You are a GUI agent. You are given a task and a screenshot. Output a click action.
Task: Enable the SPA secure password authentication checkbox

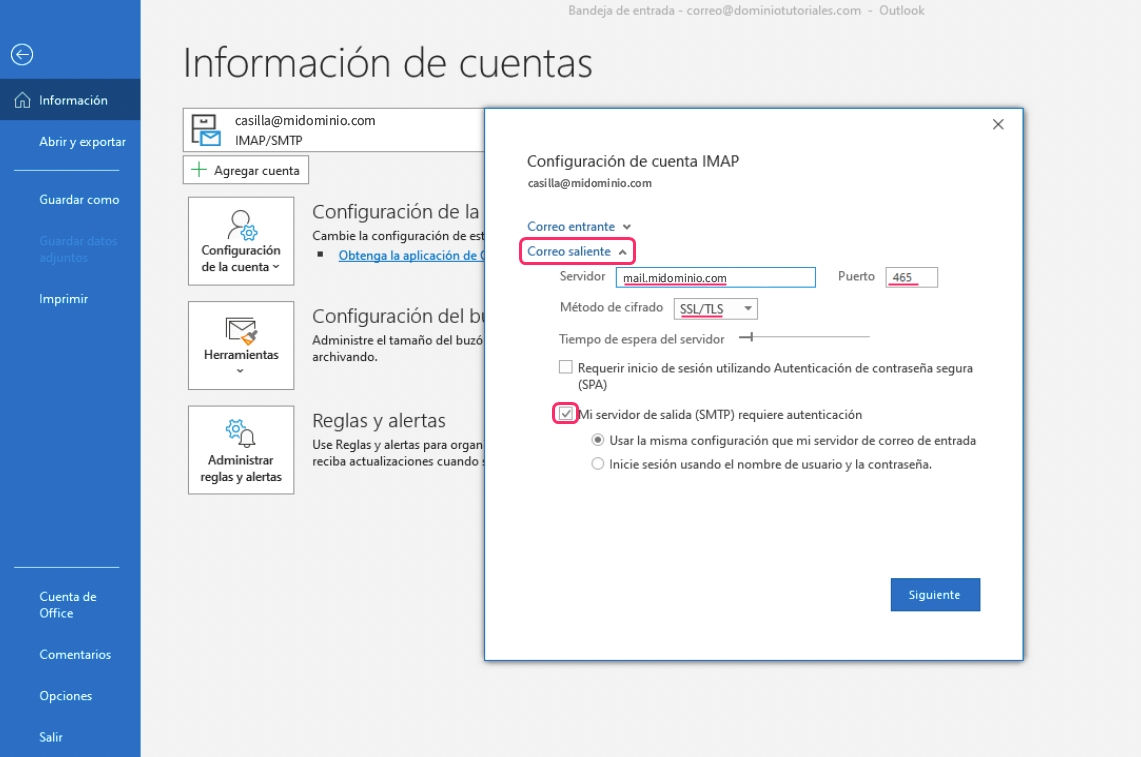click(x=566, y=368)
